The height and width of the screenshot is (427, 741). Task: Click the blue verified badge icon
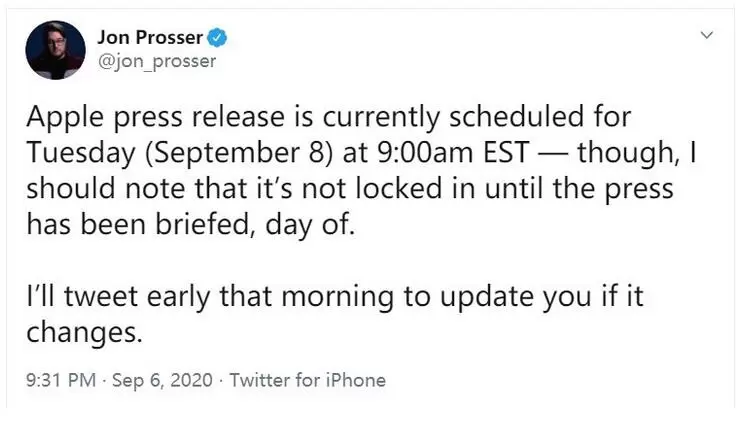218,39
